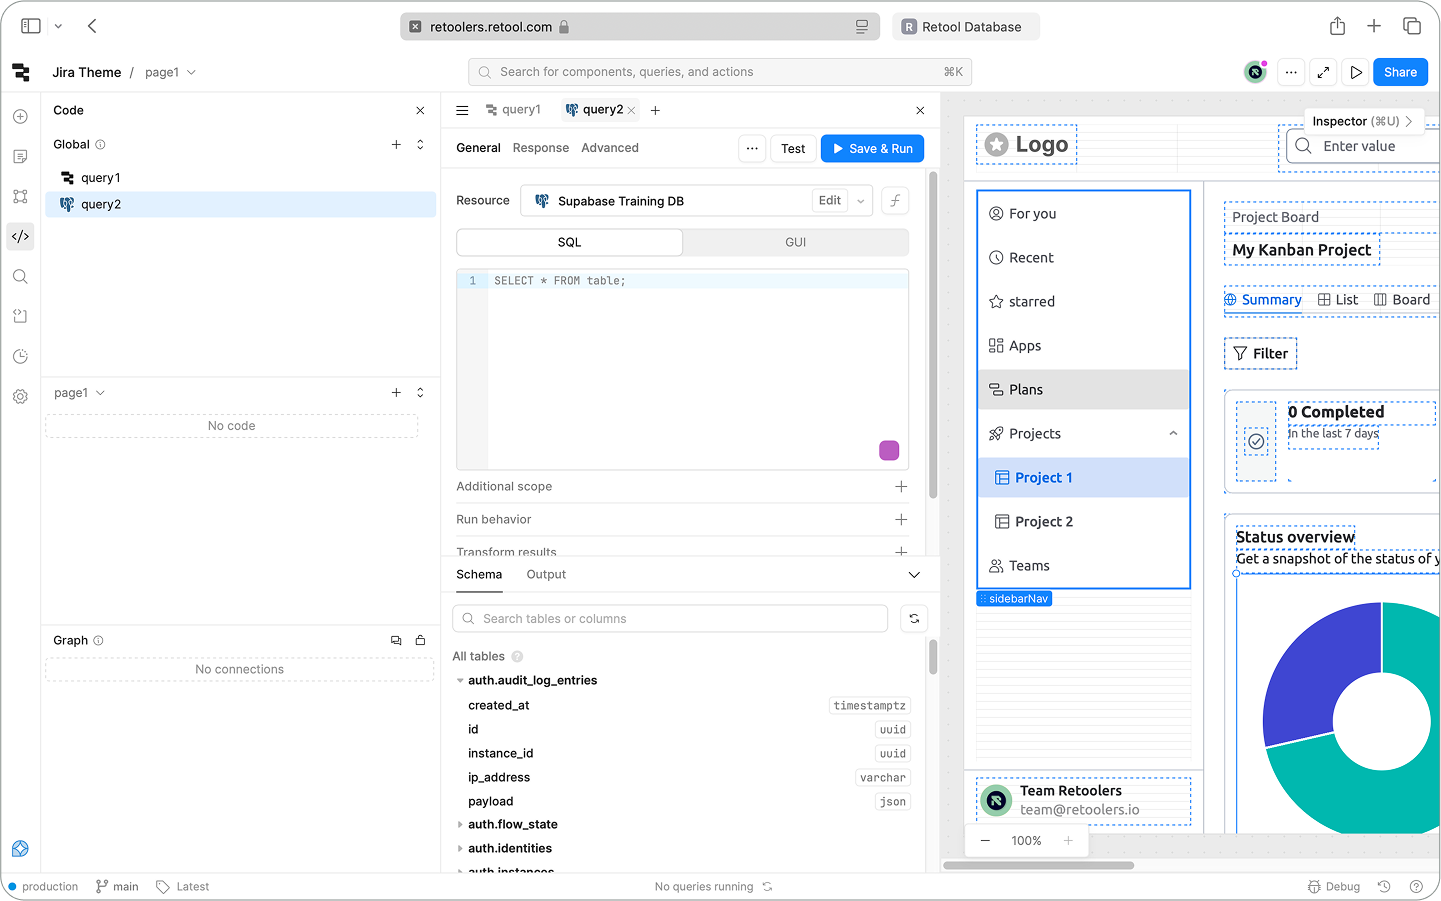Screen dimensions: 1441x901
Task: Open the Component tree icon in left rail
Action: [x=20, y=197]
